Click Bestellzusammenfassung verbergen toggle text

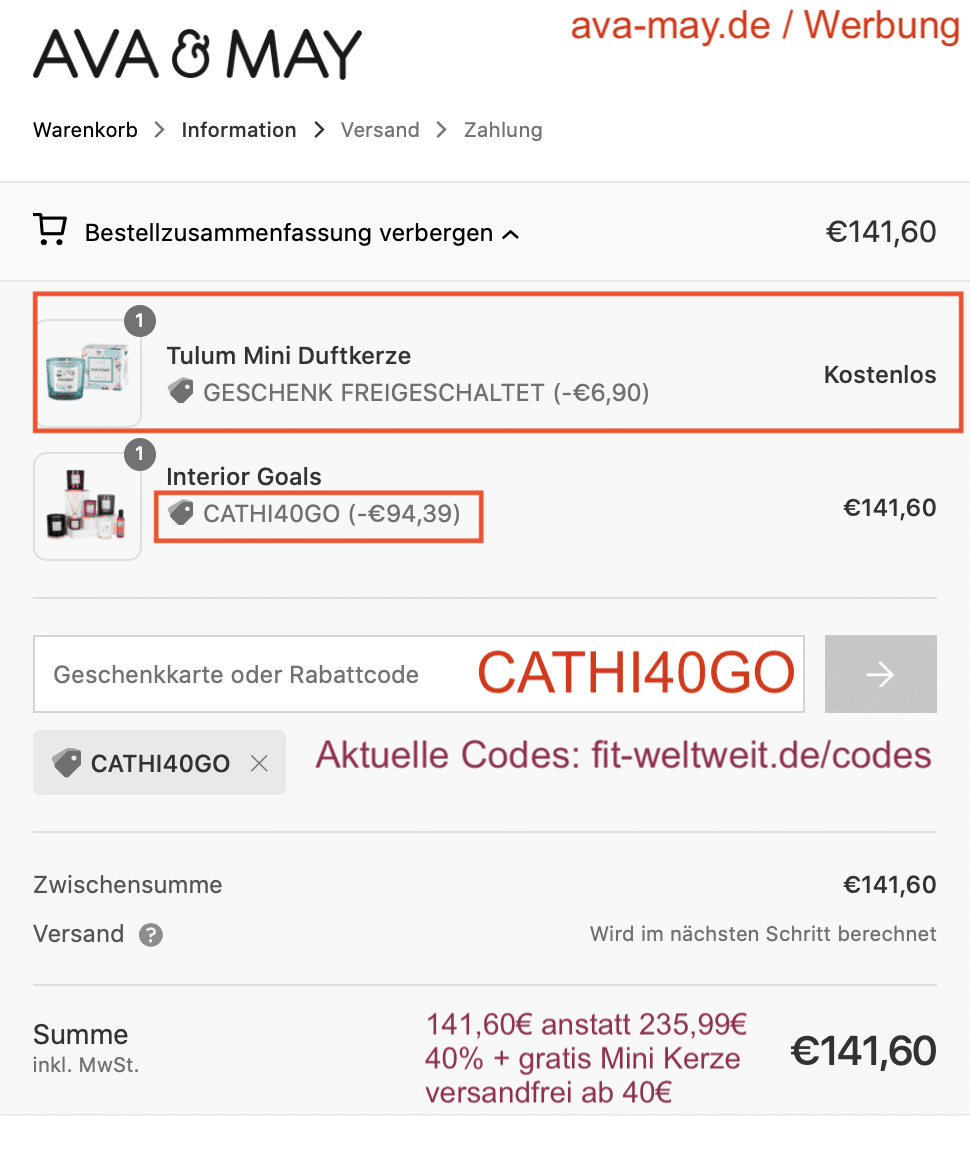(x=289, y=233)
